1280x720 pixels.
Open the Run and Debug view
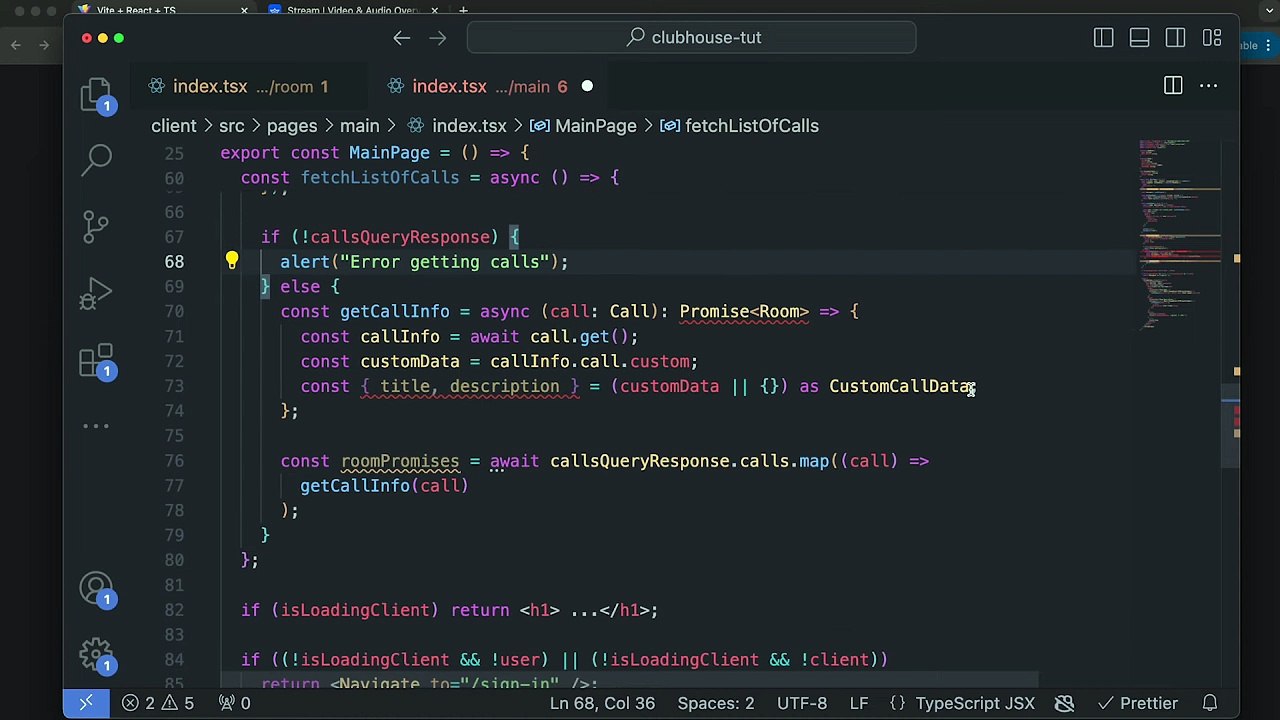(97, 293)
